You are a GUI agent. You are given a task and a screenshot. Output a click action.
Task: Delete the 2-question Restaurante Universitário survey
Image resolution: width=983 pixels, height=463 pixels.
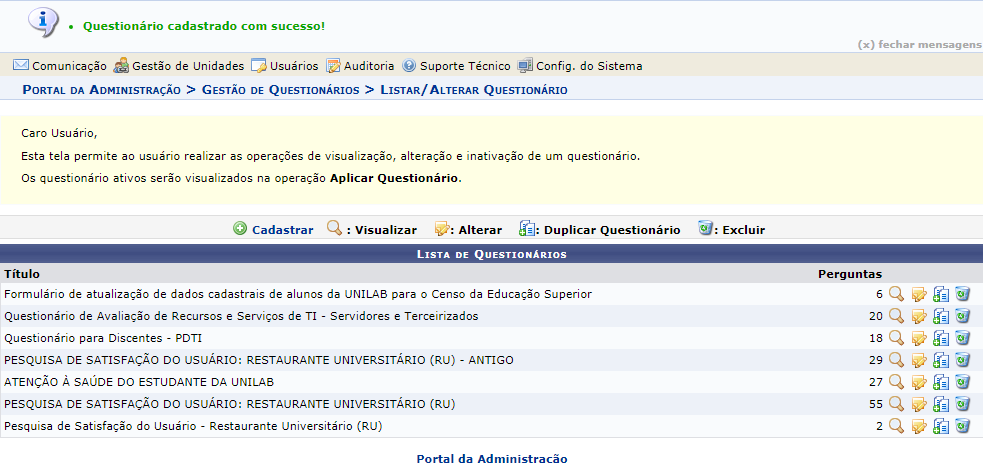962,426
